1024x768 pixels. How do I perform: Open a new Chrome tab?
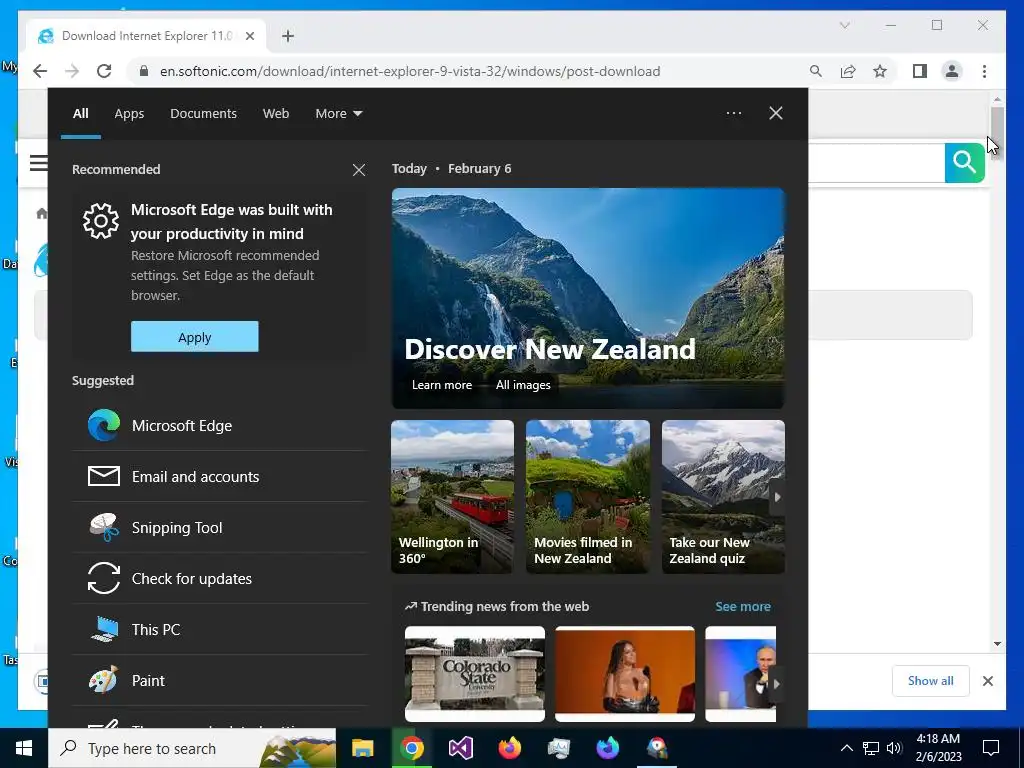288,36
